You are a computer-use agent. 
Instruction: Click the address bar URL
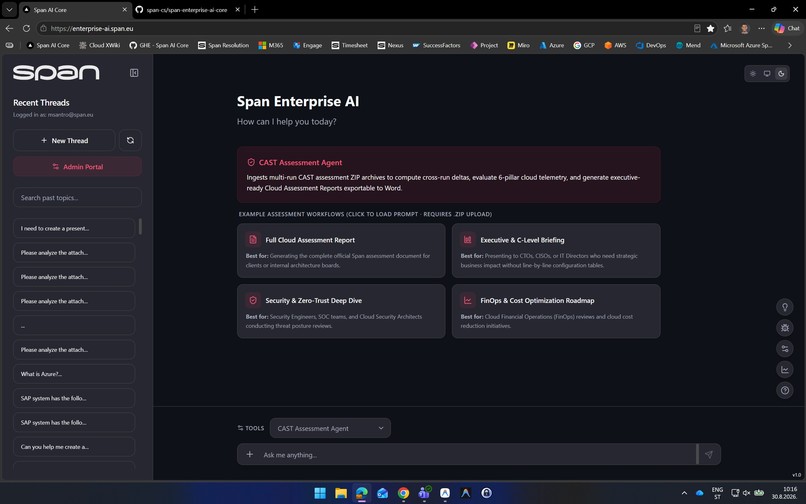pos(92,28)
